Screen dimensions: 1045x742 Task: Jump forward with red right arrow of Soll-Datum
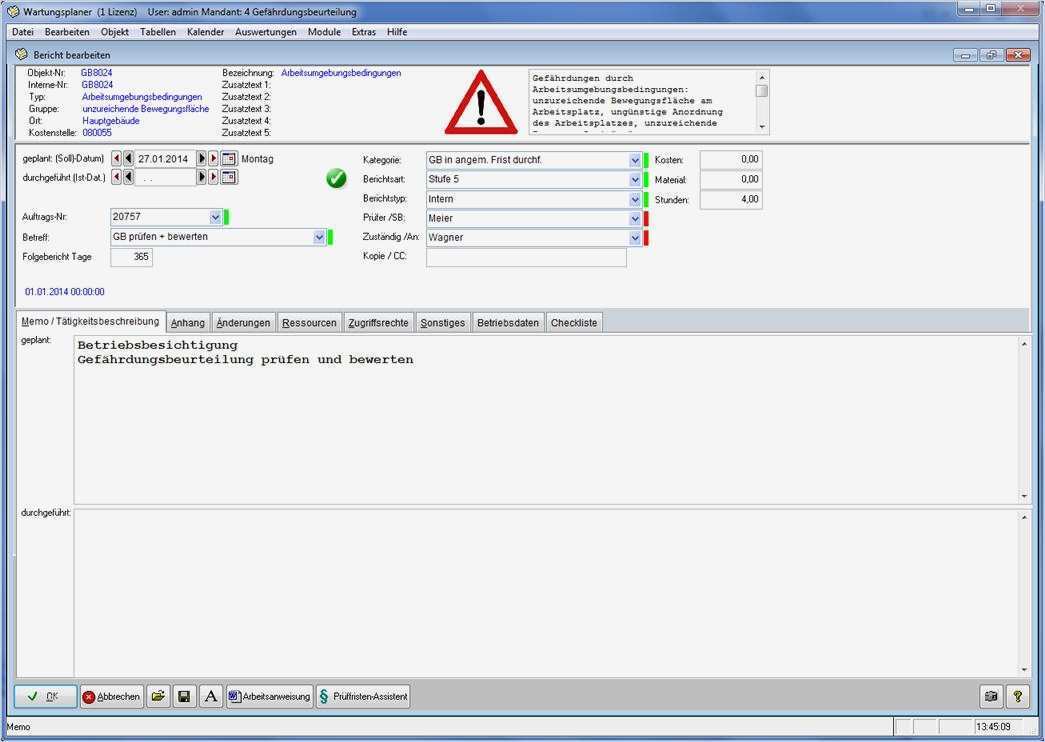coord(213,159)
